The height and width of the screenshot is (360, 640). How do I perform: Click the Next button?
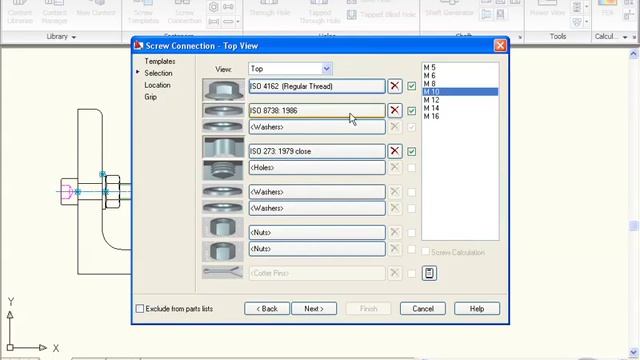pos(314,309)
